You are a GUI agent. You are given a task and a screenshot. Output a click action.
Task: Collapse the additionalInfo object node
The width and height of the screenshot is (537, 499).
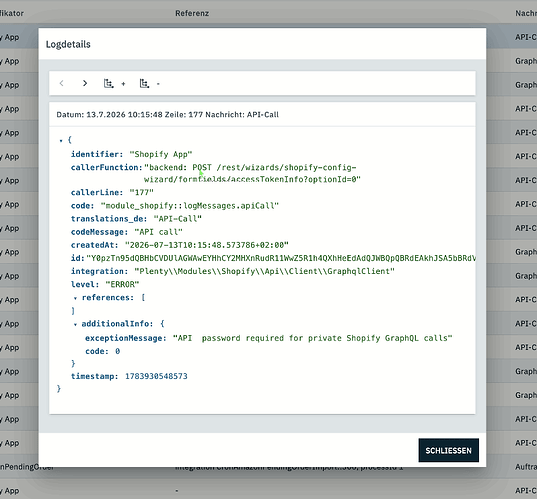point(75,324)
